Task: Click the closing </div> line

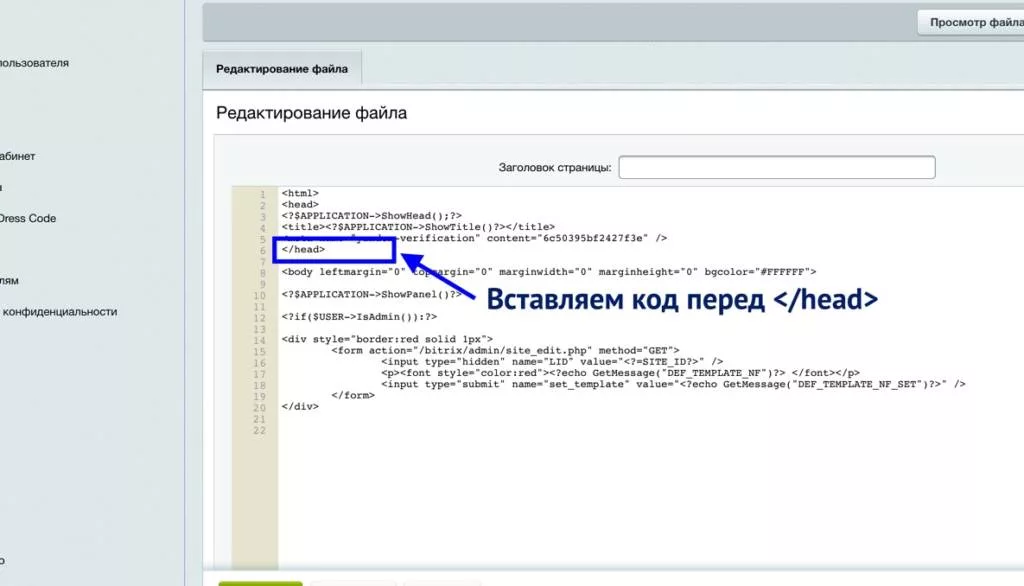Action: pyautogui.click(x=300, y=406)
